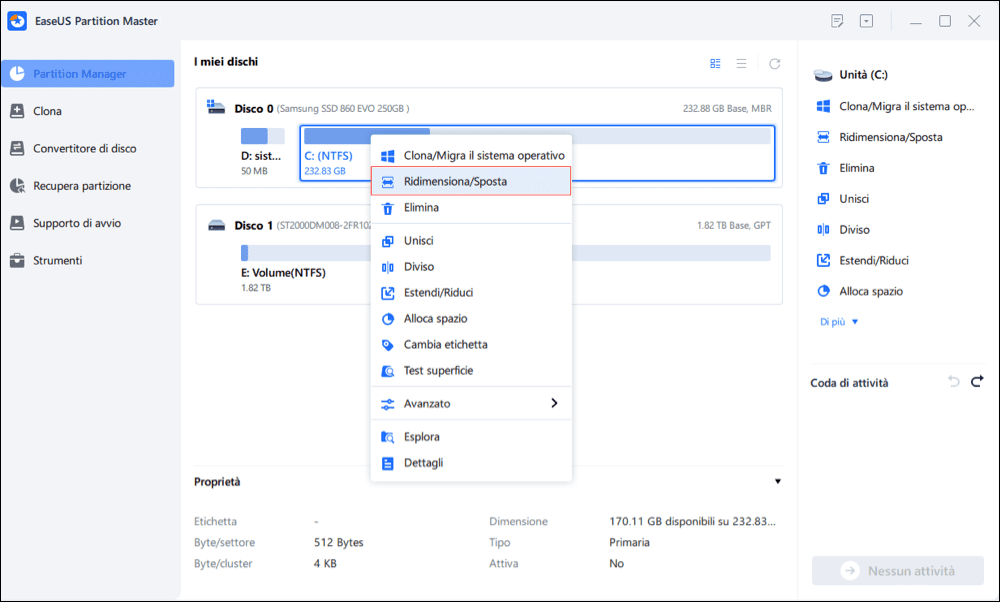Click Alloca spazio in the right panel

point(860,291)
